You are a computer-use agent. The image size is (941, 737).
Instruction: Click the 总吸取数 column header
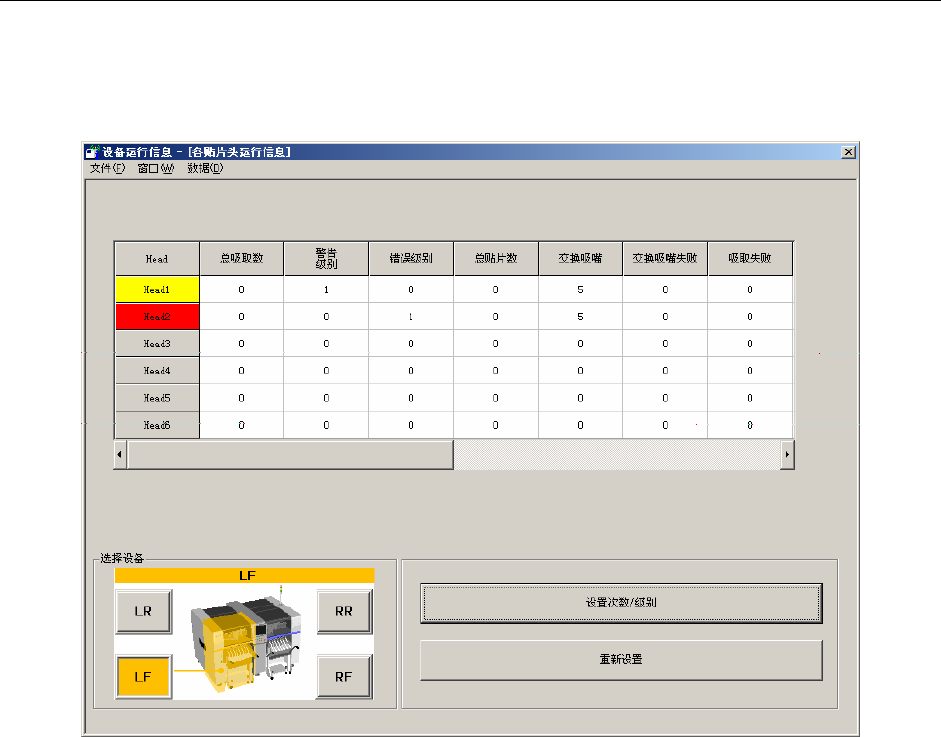[241, 259]
